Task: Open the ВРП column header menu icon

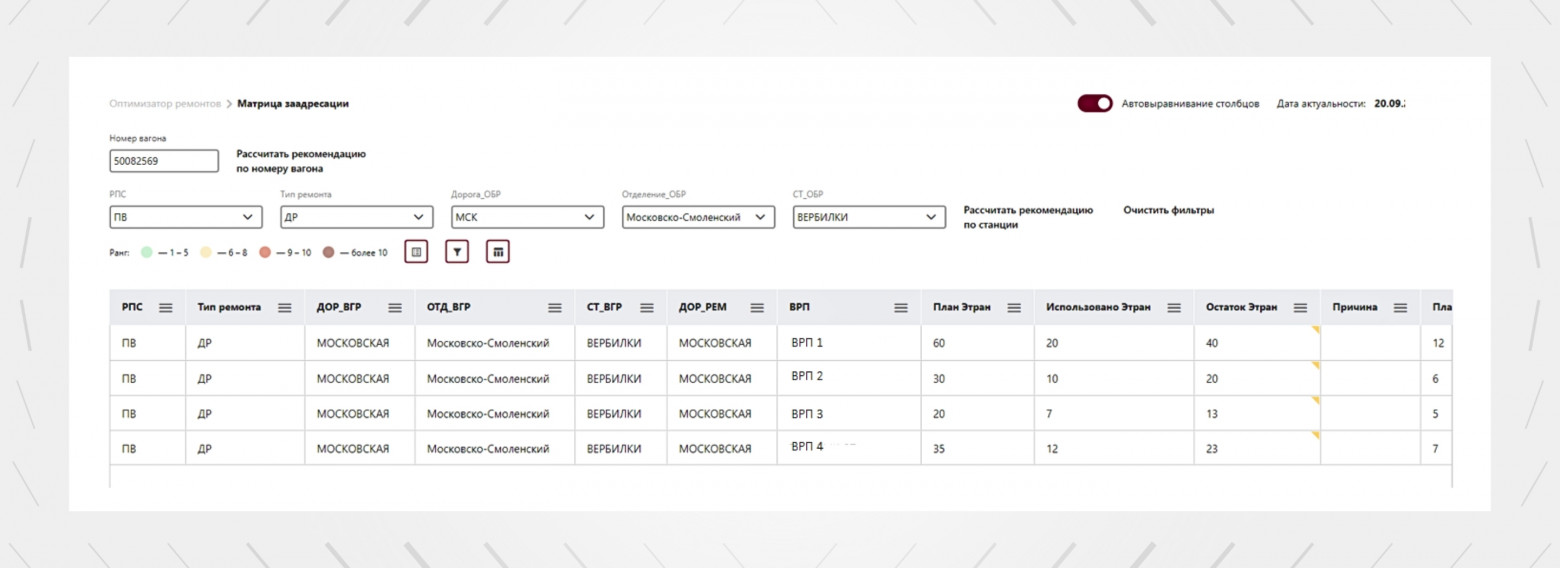Action: coord(901,308)
